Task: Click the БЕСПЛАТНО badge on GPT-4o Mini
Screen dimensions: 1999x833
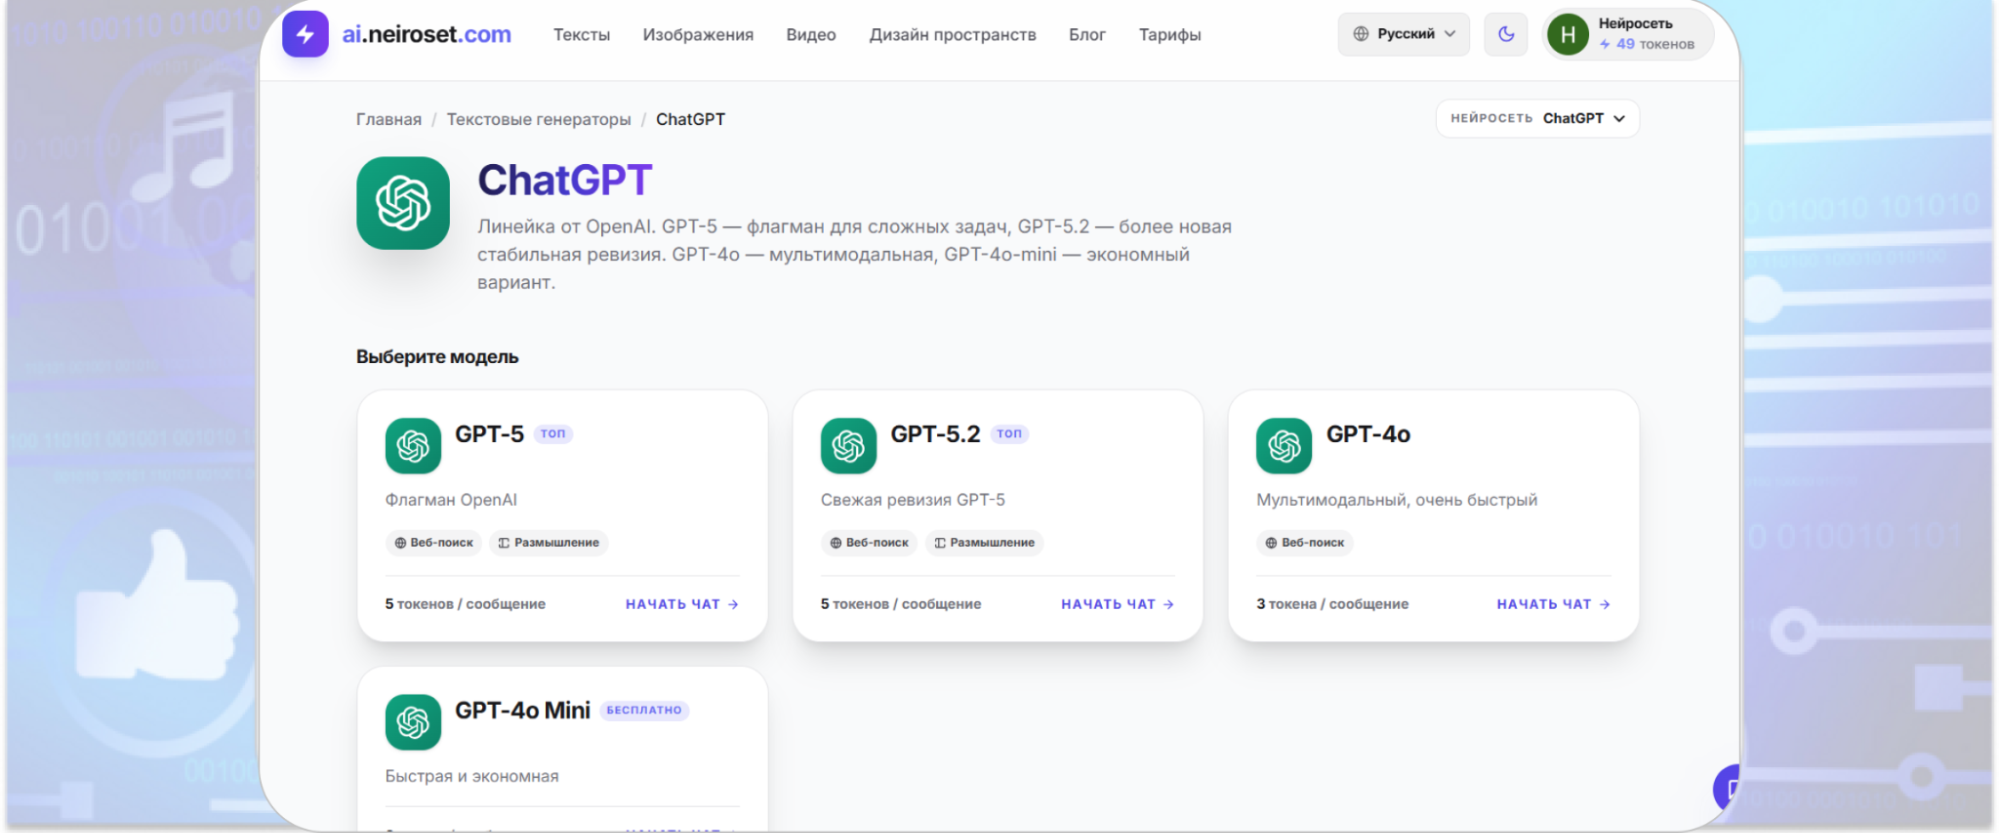Action: (x=644, y=710)
